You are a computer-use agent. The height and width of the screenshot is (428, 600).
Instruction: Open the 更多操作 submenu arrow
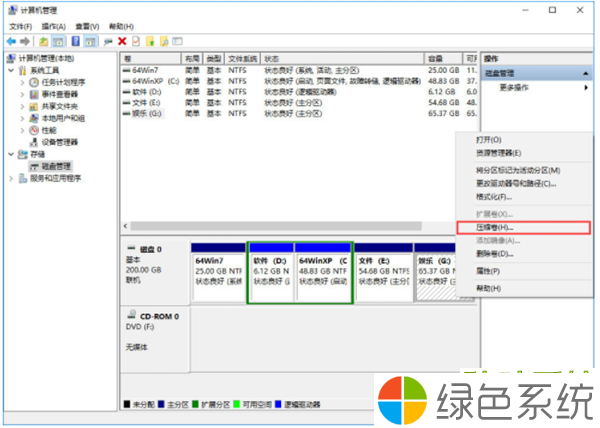pyautogui.click(x=586, y=88)
